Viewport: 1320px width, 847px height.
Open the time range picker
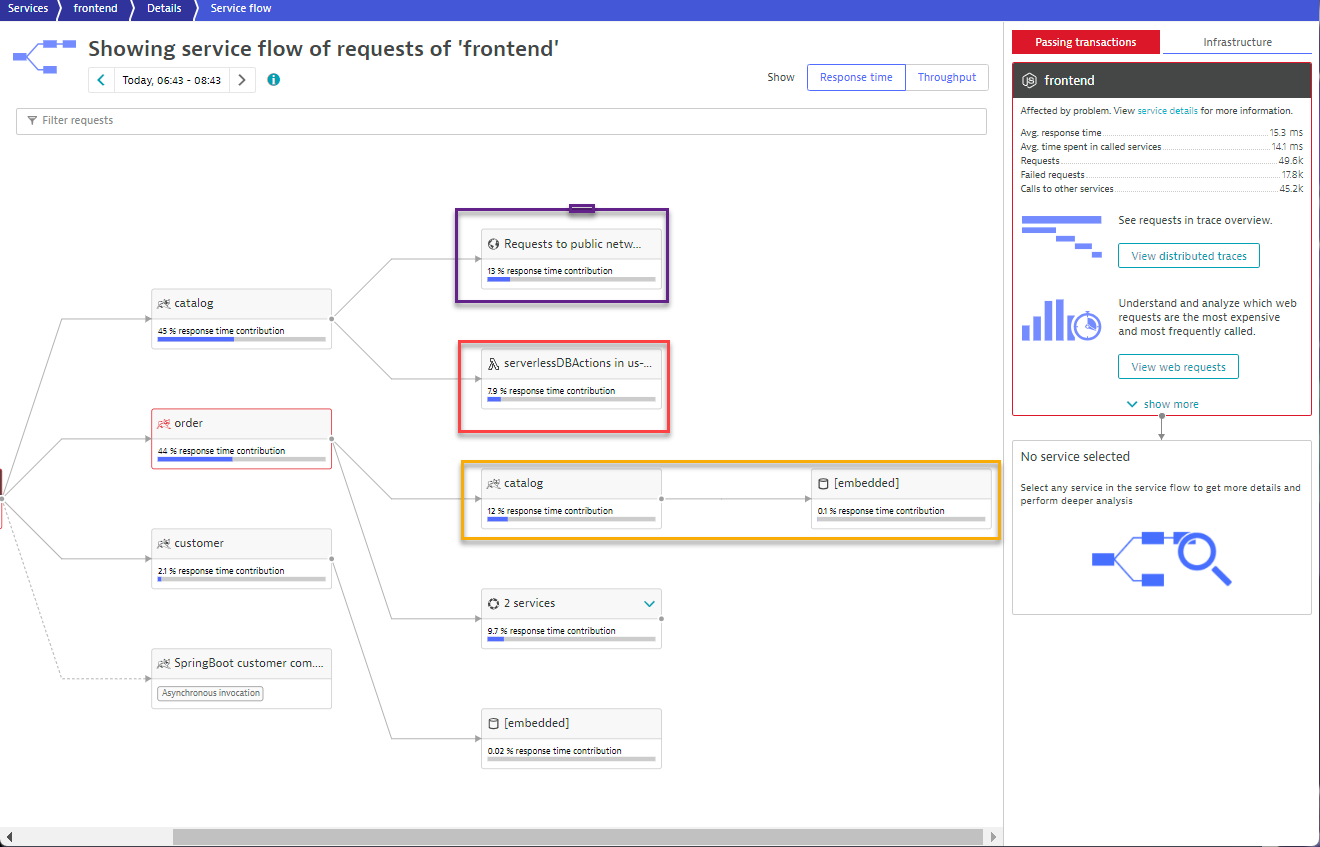click(172, 80)
